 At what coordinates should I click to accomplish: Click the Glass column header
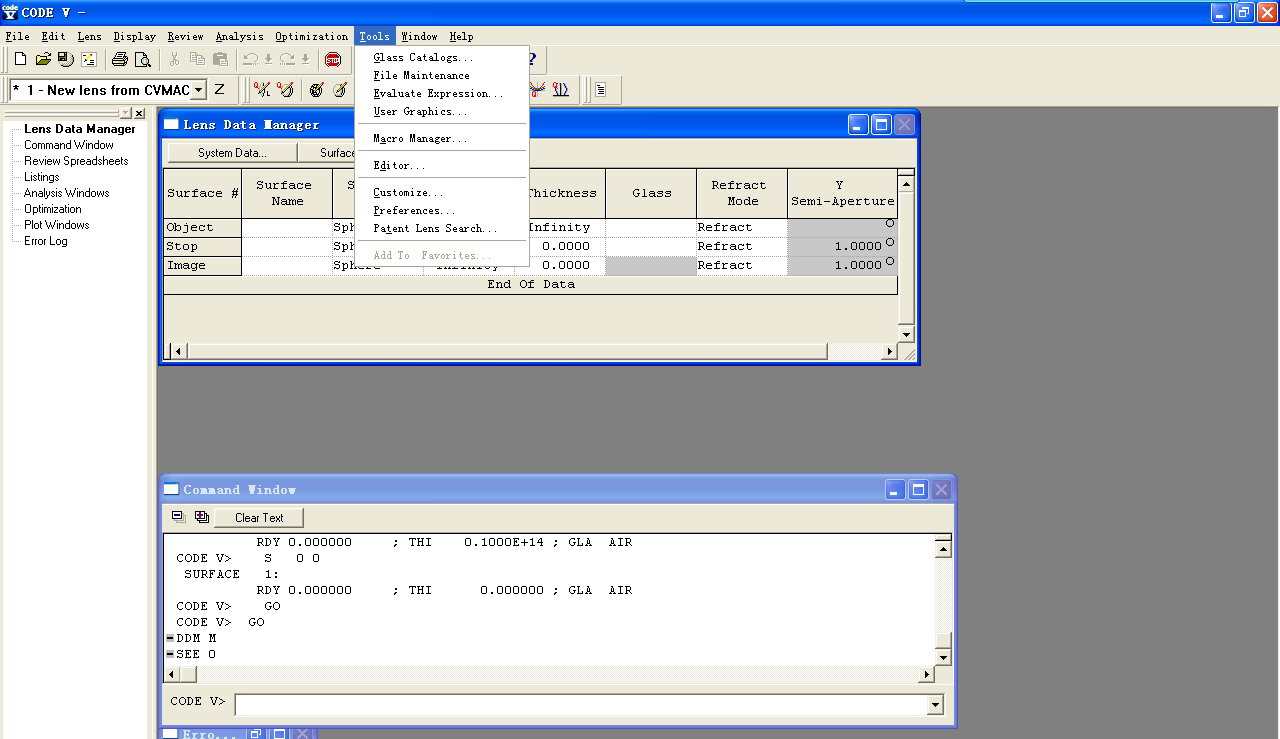tap(651, 193)
